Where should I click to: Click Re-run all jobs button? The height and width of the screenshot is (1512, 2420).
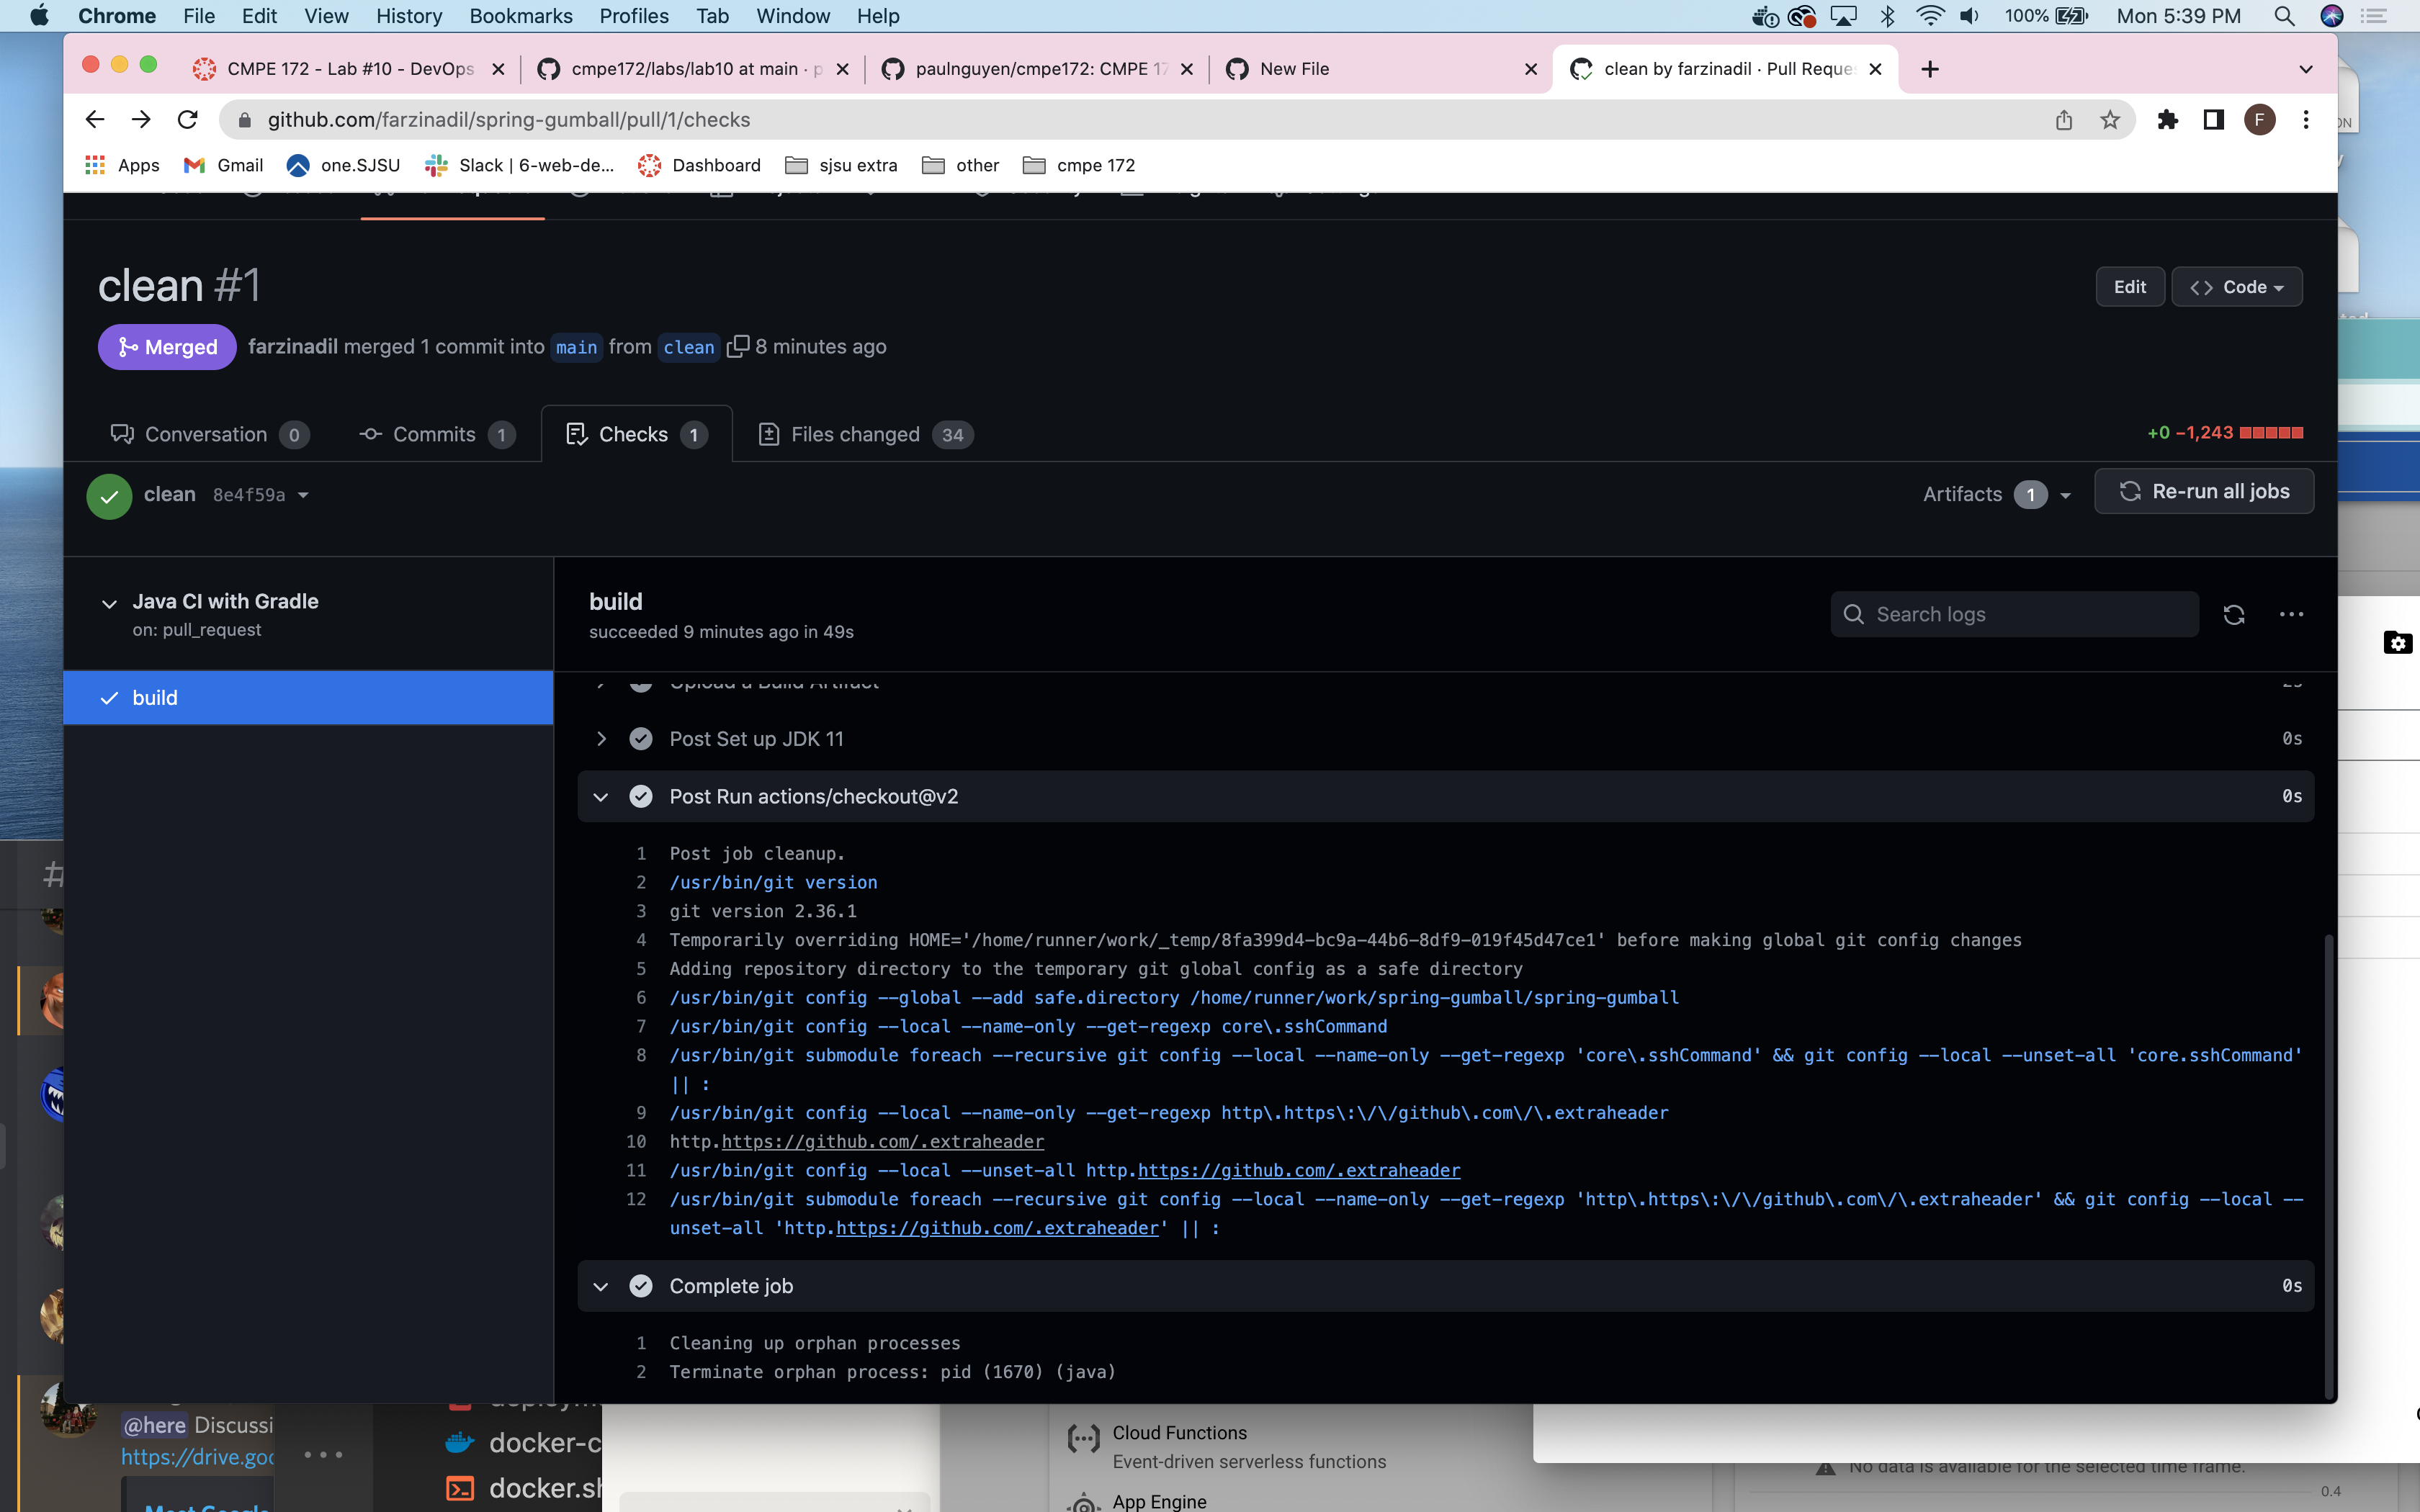pos(2203,491)
